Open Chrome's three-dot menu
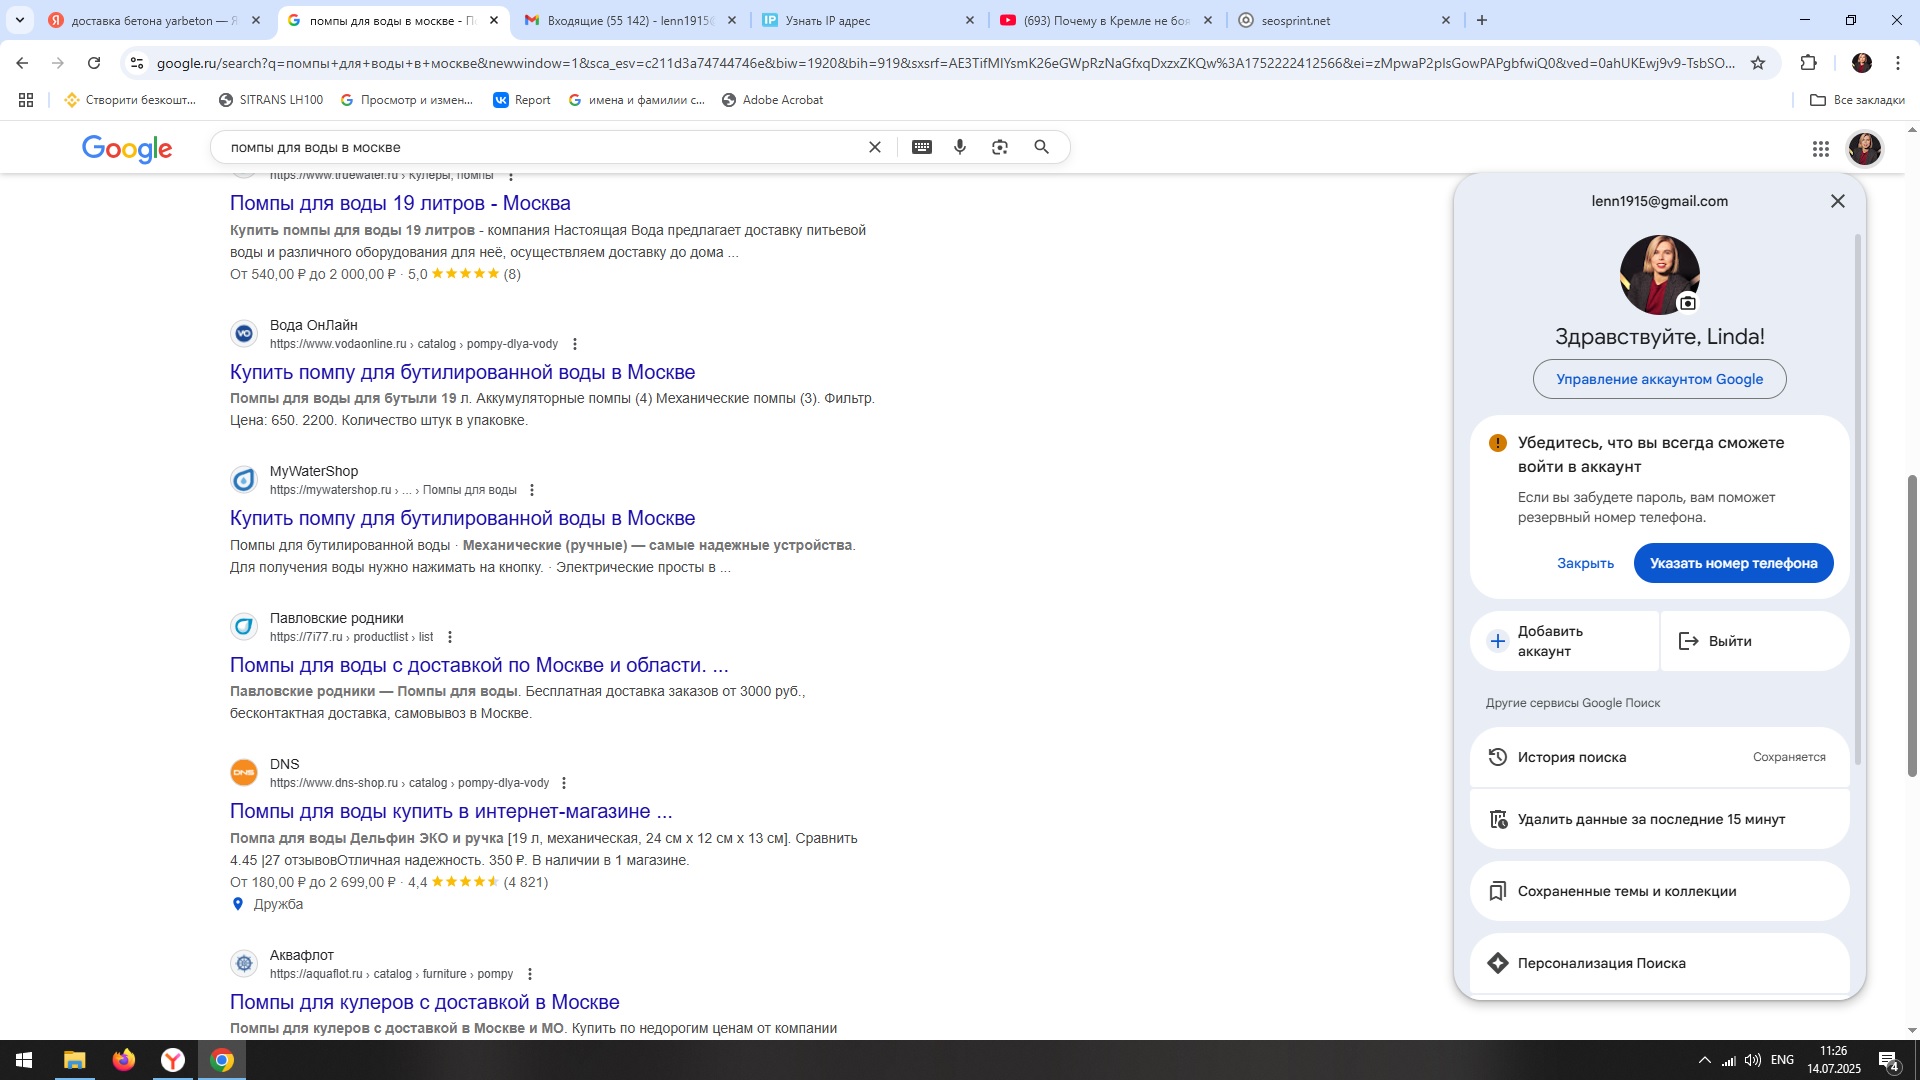 [1898, 63]
